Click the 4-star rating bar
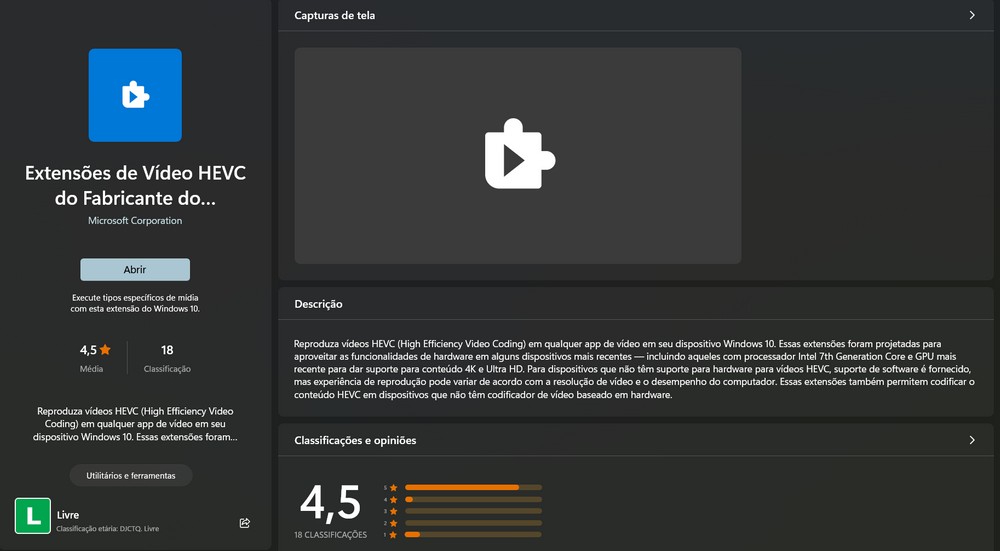 (473, 499)
